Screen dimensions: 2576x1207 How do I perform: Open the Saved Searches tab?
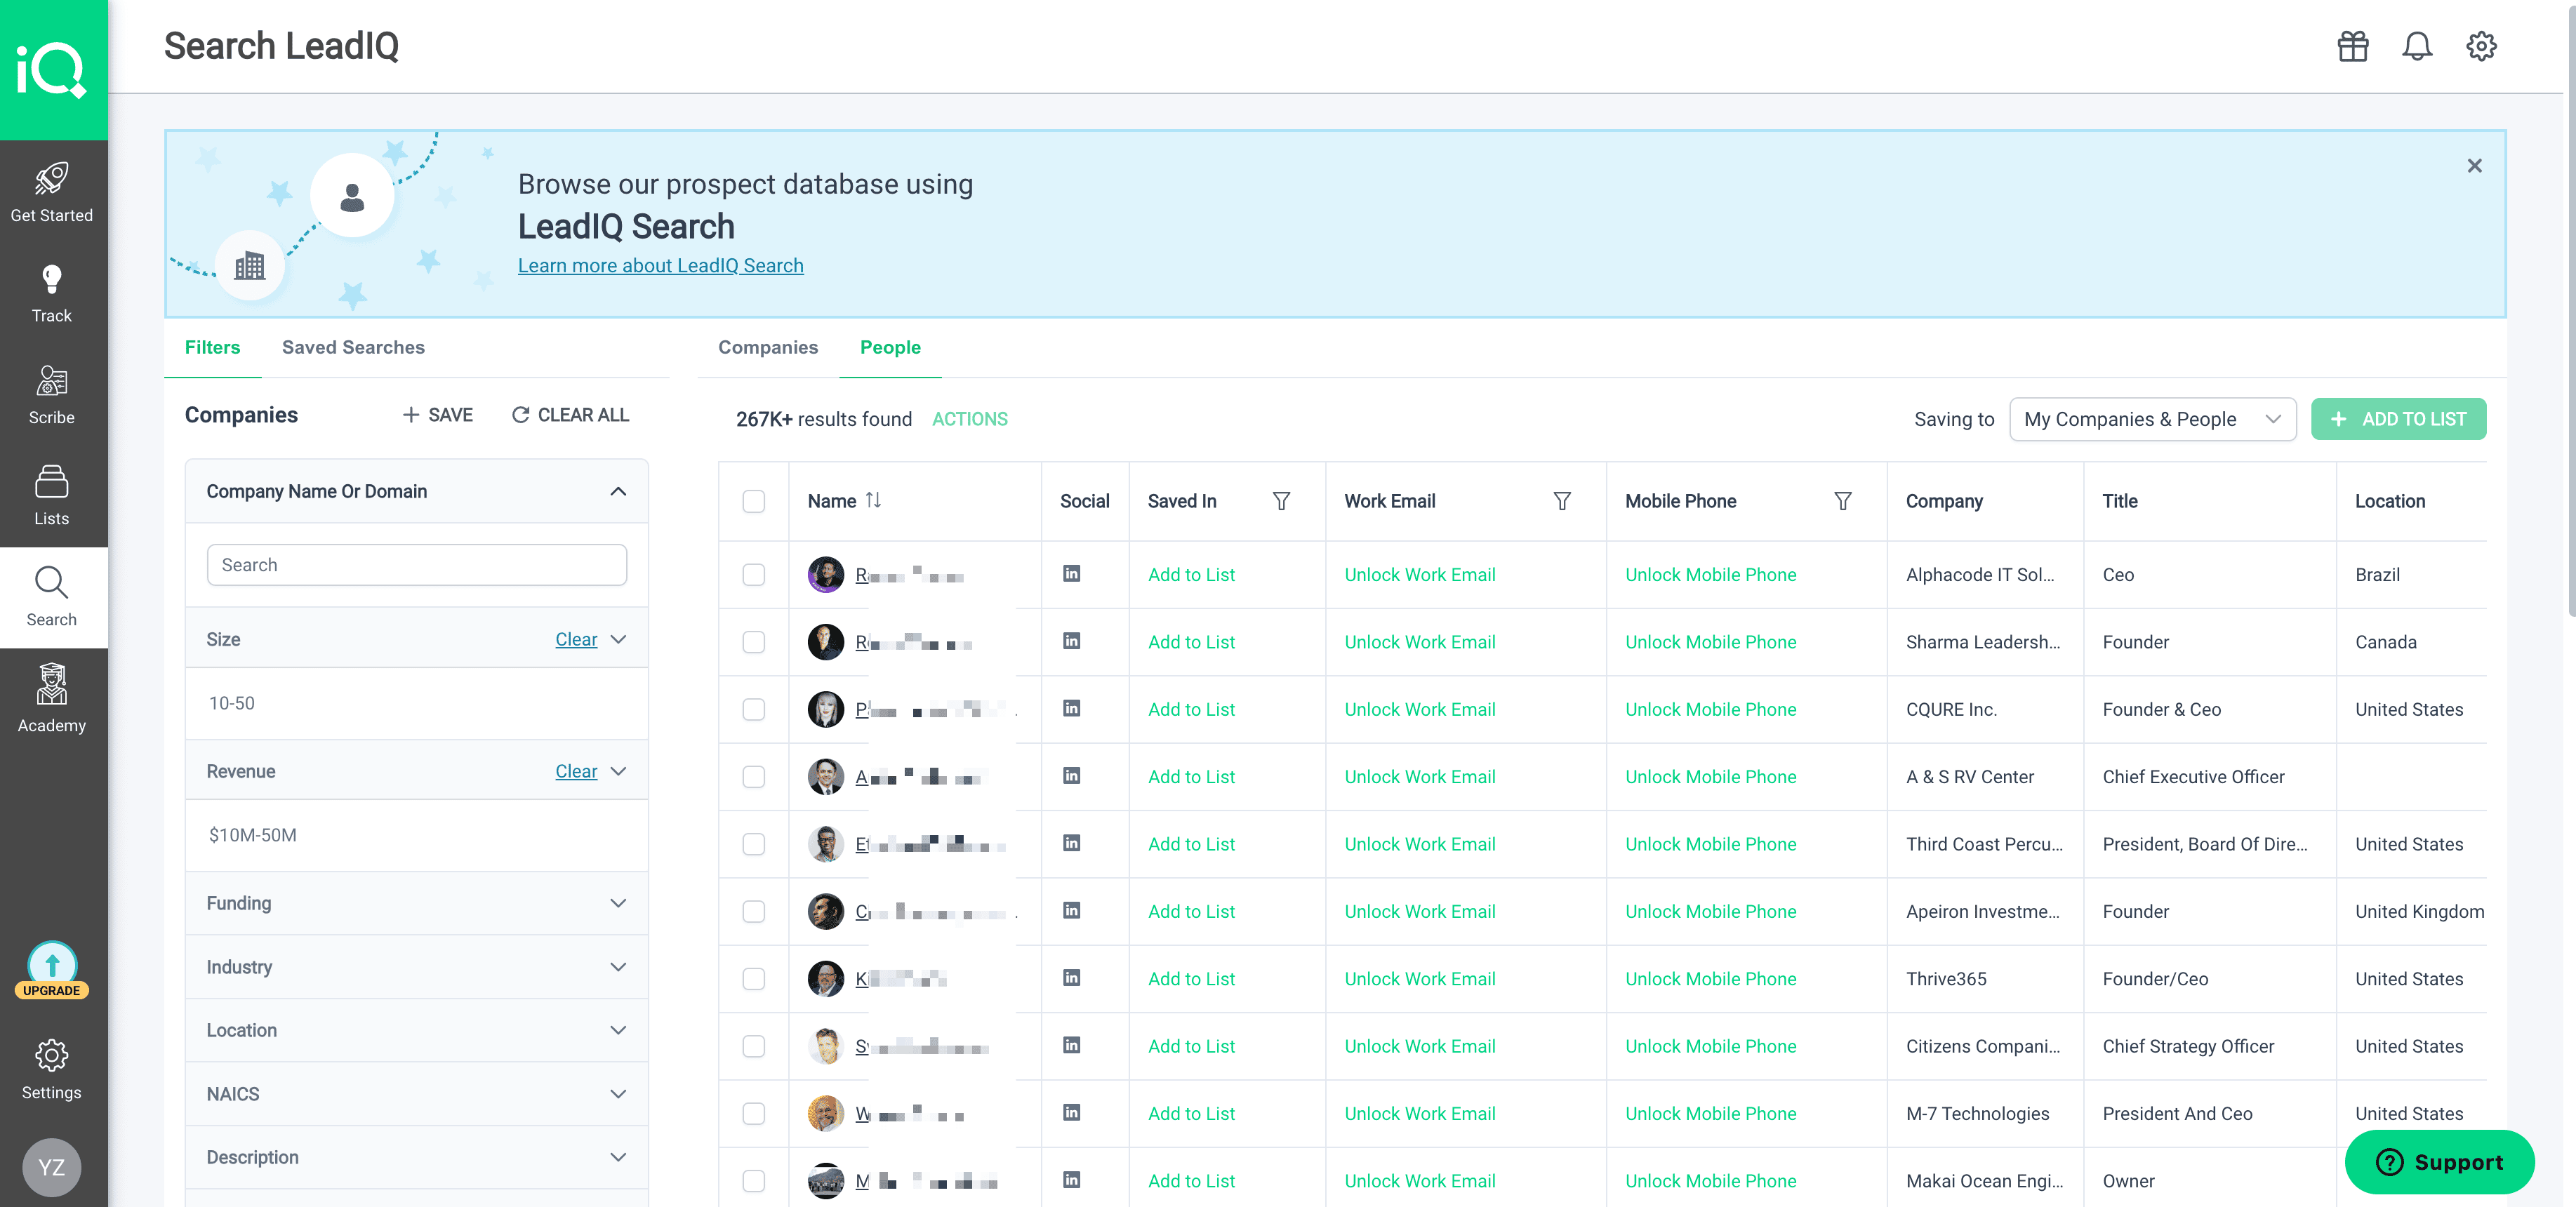pos(353,347)
